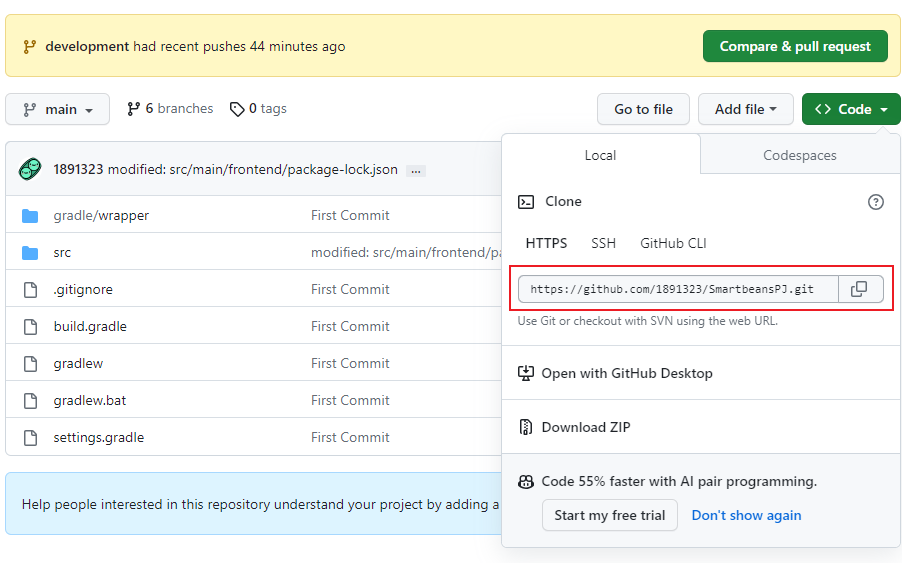Click the file icon next to gradlew
This screenshot has height=563, width=902.
coord(30,363)
